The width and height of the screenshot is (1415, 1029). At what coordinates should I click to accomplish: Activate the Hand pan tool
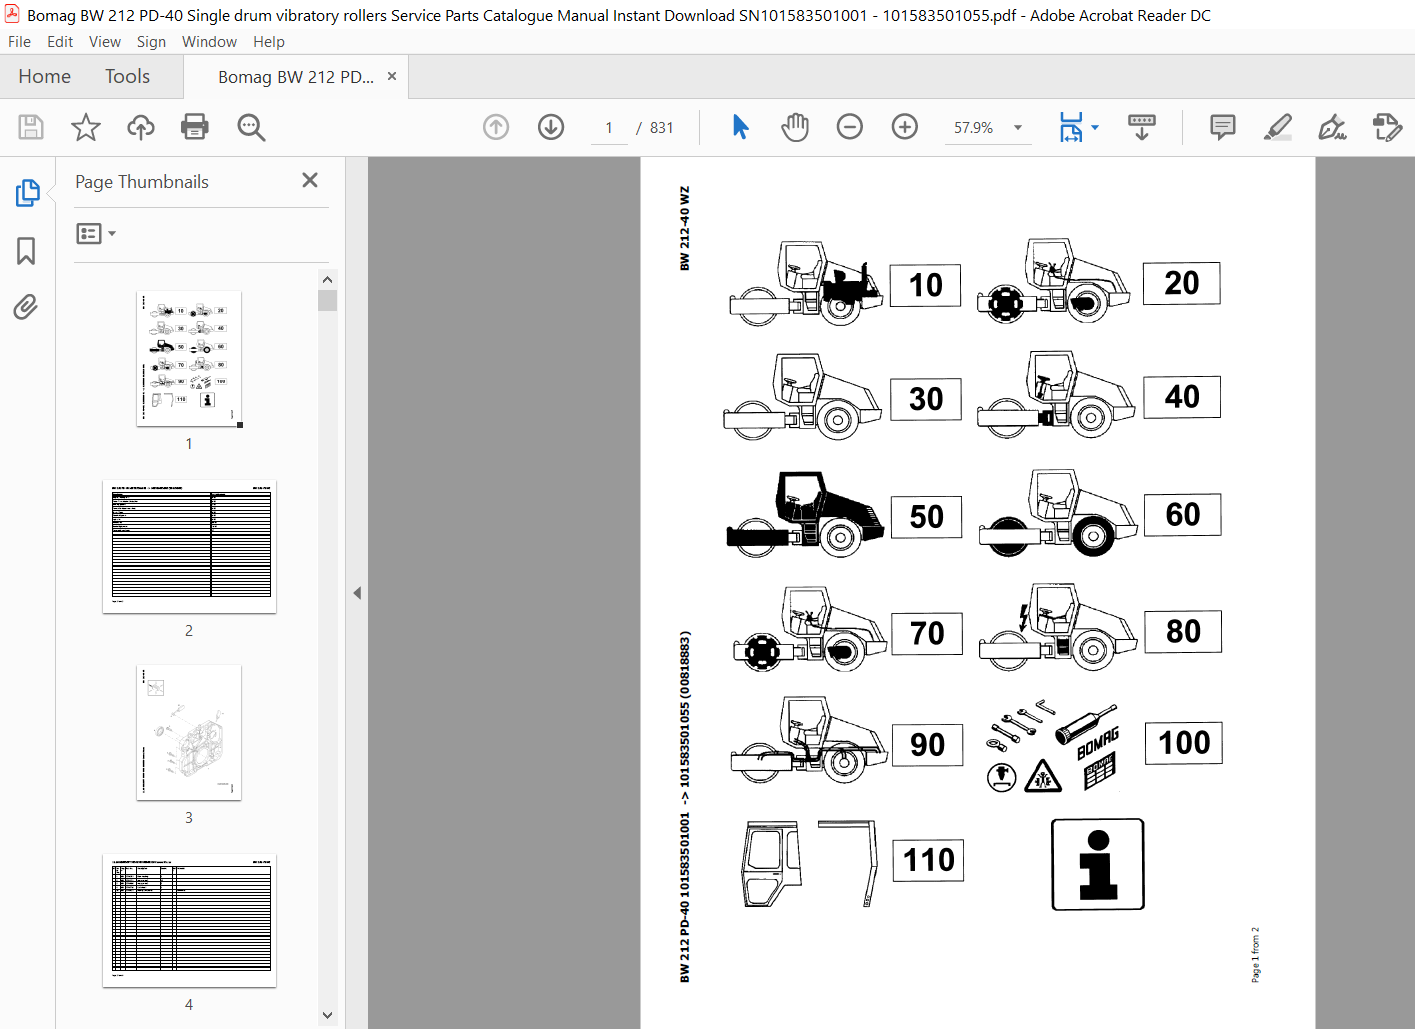[x=795, y=127]
